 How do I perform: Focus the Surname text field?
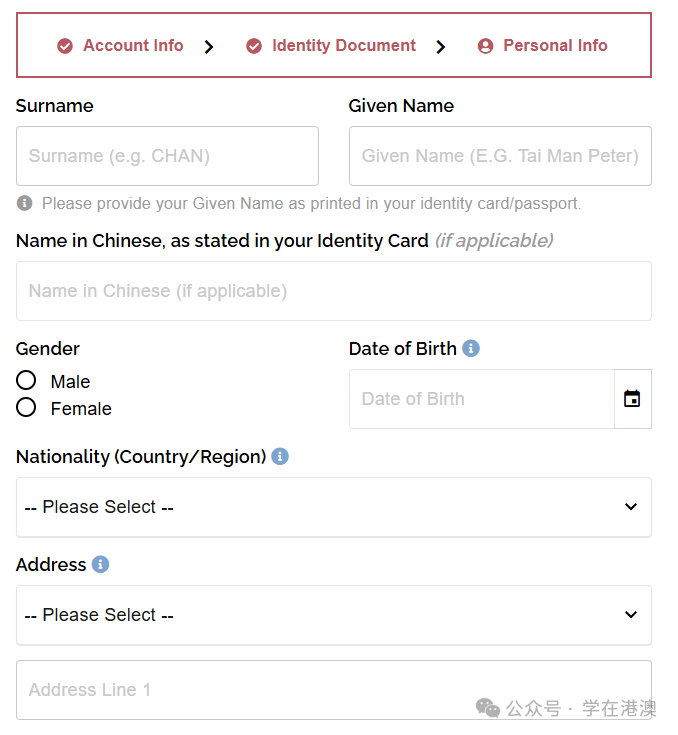pos(167,156)
